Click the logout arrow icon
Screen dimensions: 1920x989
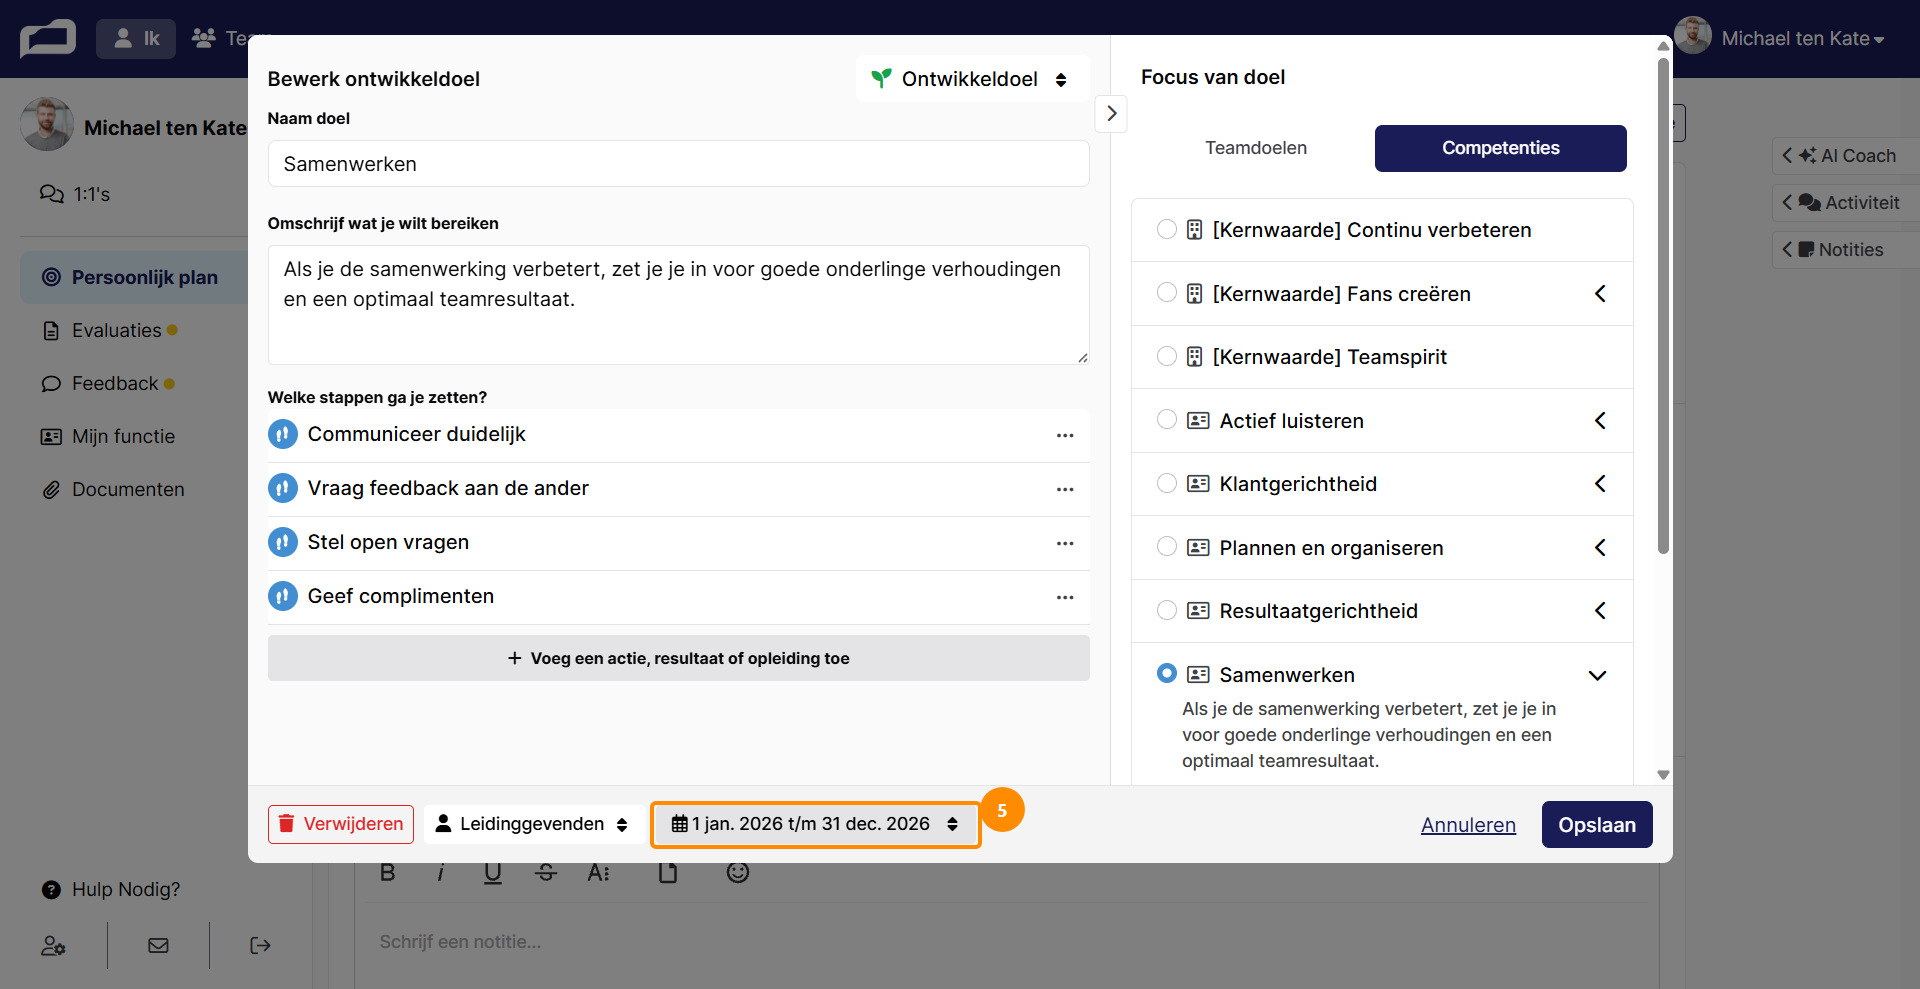pyautogui.click(x=260, y=945)
